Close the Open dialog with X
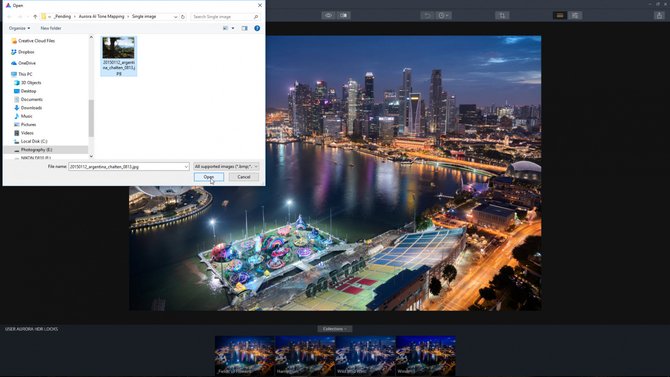The width and height of the screenshot is (670, 377). pyautogui.click(x=260, y=5)
